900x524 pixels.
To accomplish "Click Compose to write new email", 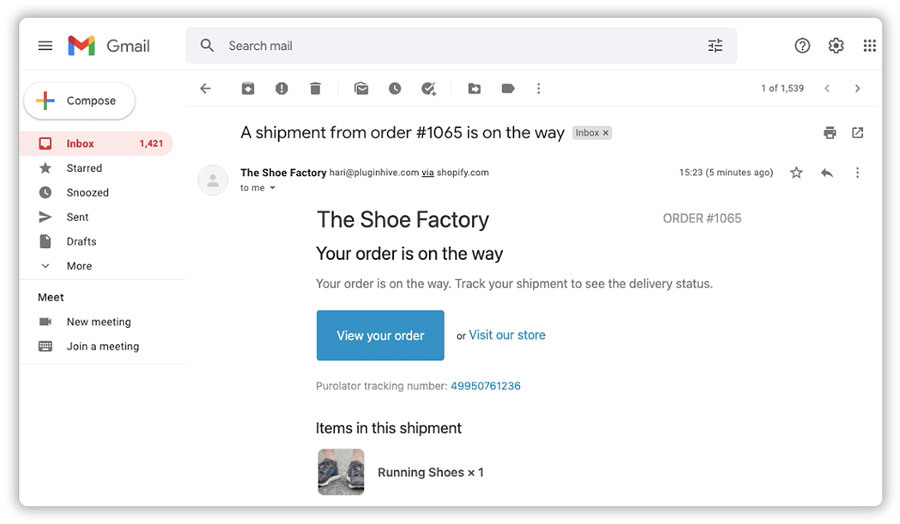I will (x=79, y=100).
